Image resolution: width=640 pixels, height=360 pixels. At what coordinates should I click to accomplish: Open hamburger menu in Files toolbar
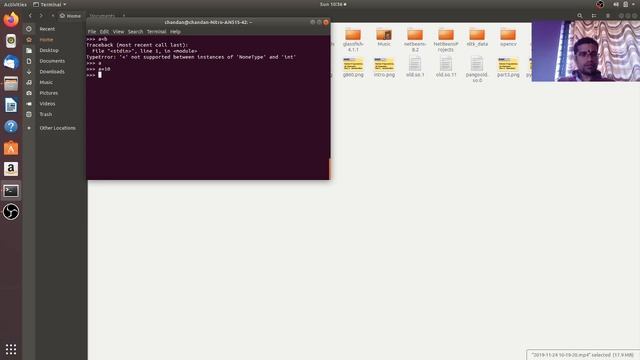tap(608, 16)
